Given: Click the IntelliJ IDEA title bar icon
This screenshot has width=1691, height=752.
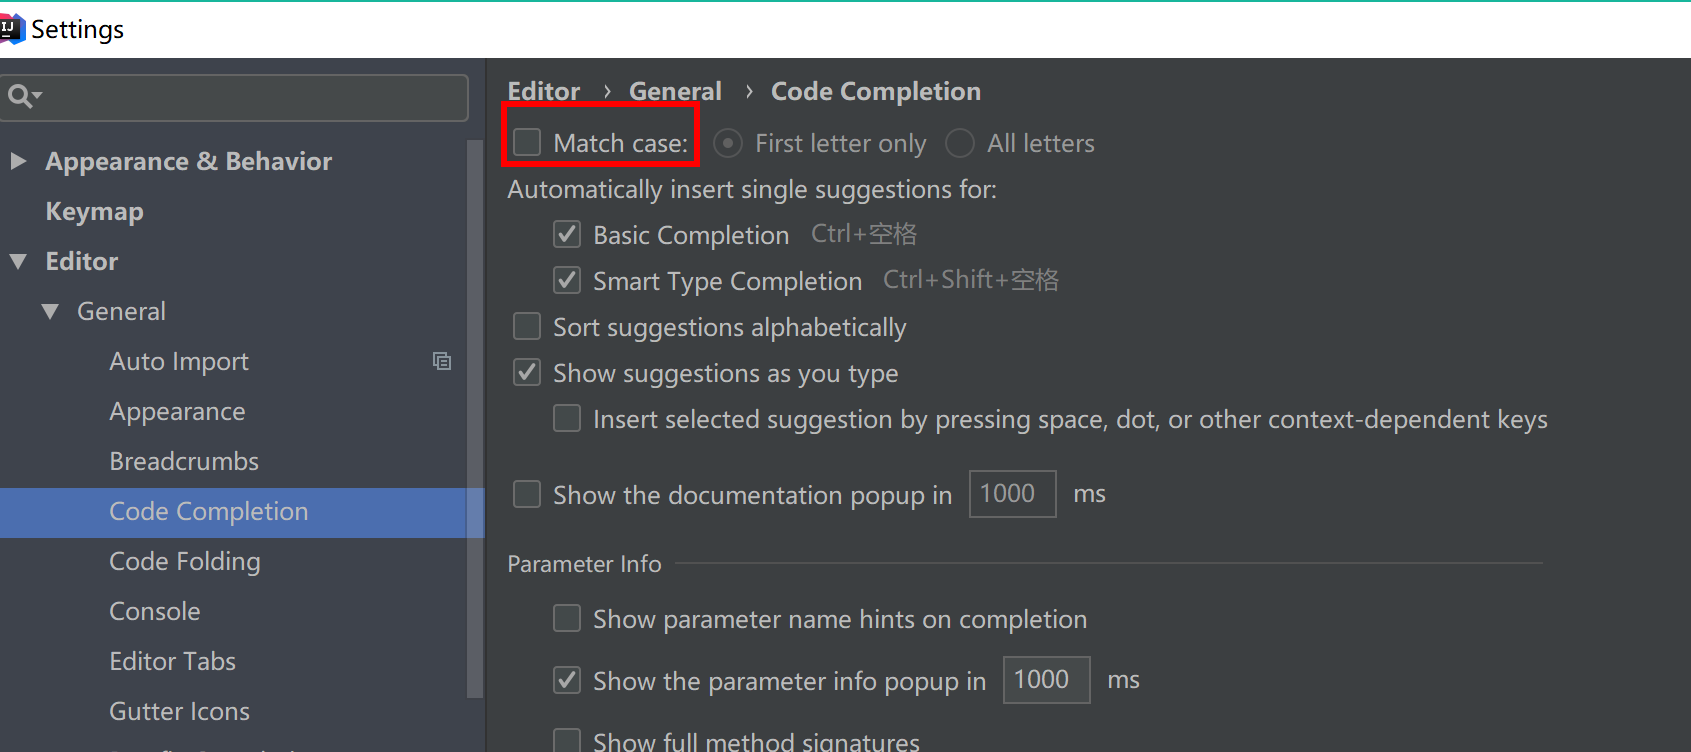Looking at the screenshot, I should tap(12, 28).
